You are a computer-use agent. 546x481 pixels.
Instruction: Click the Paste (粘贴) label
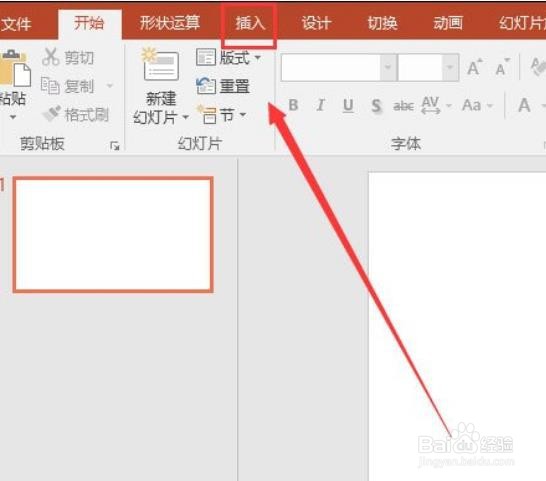point(13,99)
